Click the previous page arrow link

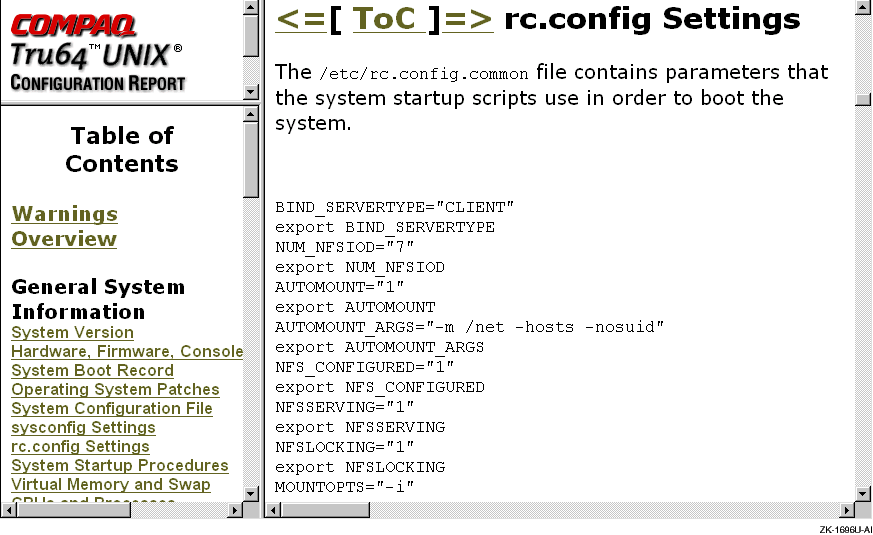click(x=301, y=19)
